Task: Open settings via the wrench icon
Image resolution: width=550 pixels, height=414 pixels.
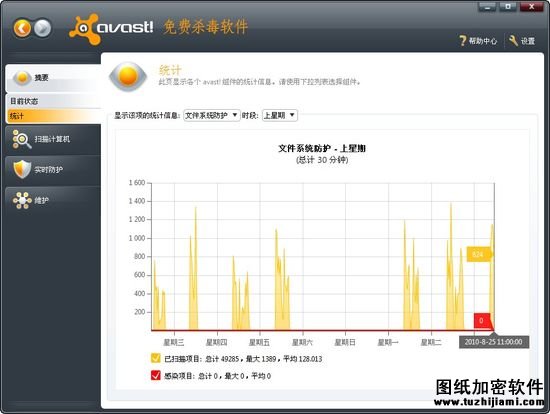Action: click(513, 41)
